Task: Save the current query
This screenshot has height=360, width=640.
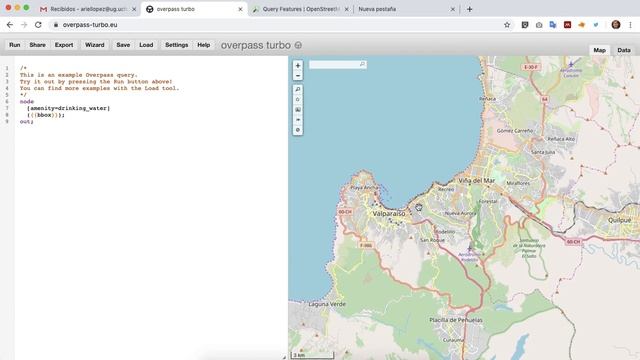Action: tap(123, 45)
